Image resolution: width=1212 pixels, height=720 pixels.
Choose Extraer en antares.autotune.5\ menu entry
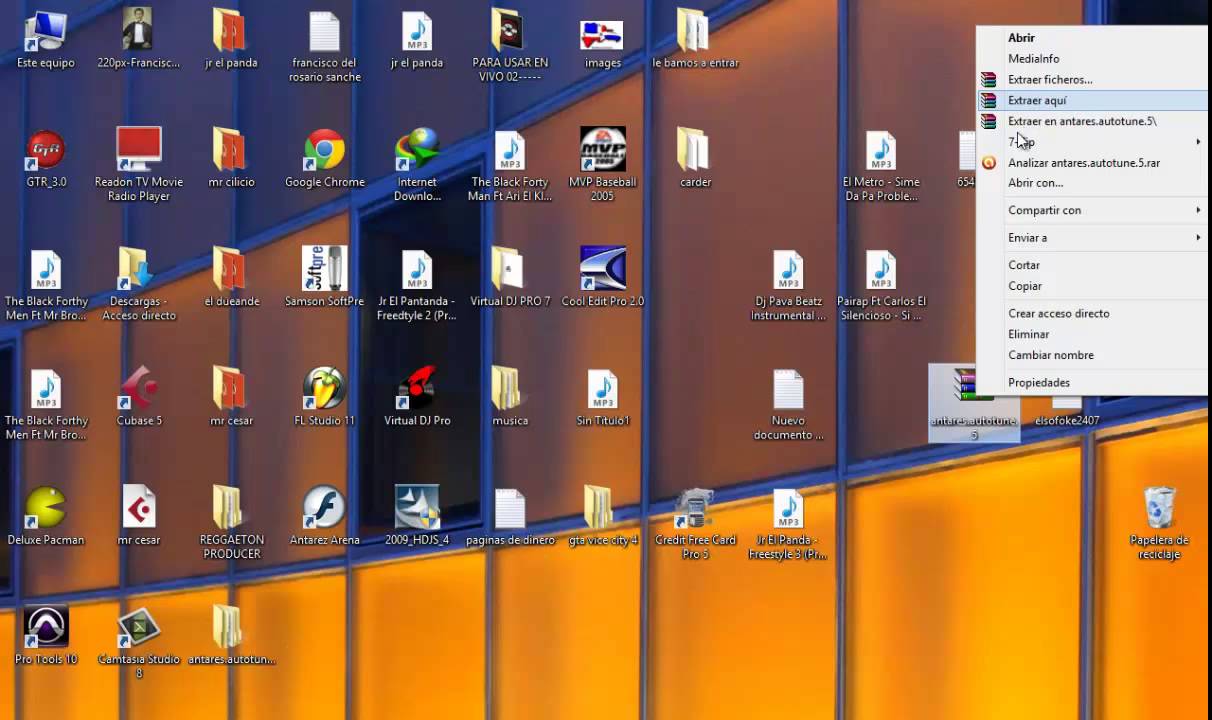coord(1092,121)
